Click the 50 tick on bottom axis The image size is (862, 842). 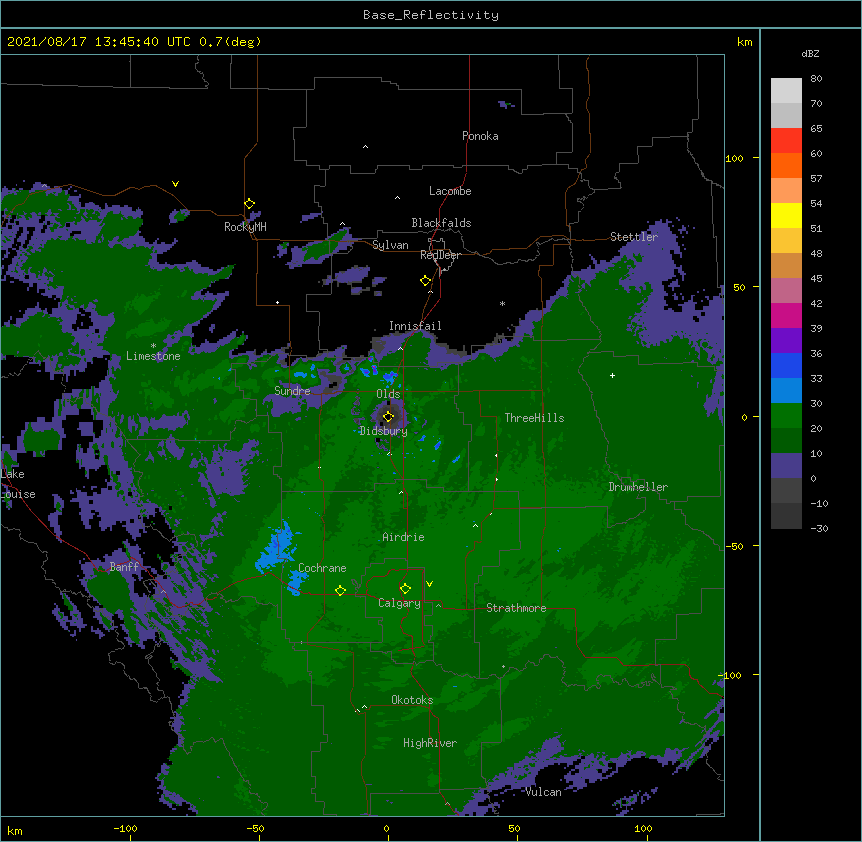coord(514,828)
